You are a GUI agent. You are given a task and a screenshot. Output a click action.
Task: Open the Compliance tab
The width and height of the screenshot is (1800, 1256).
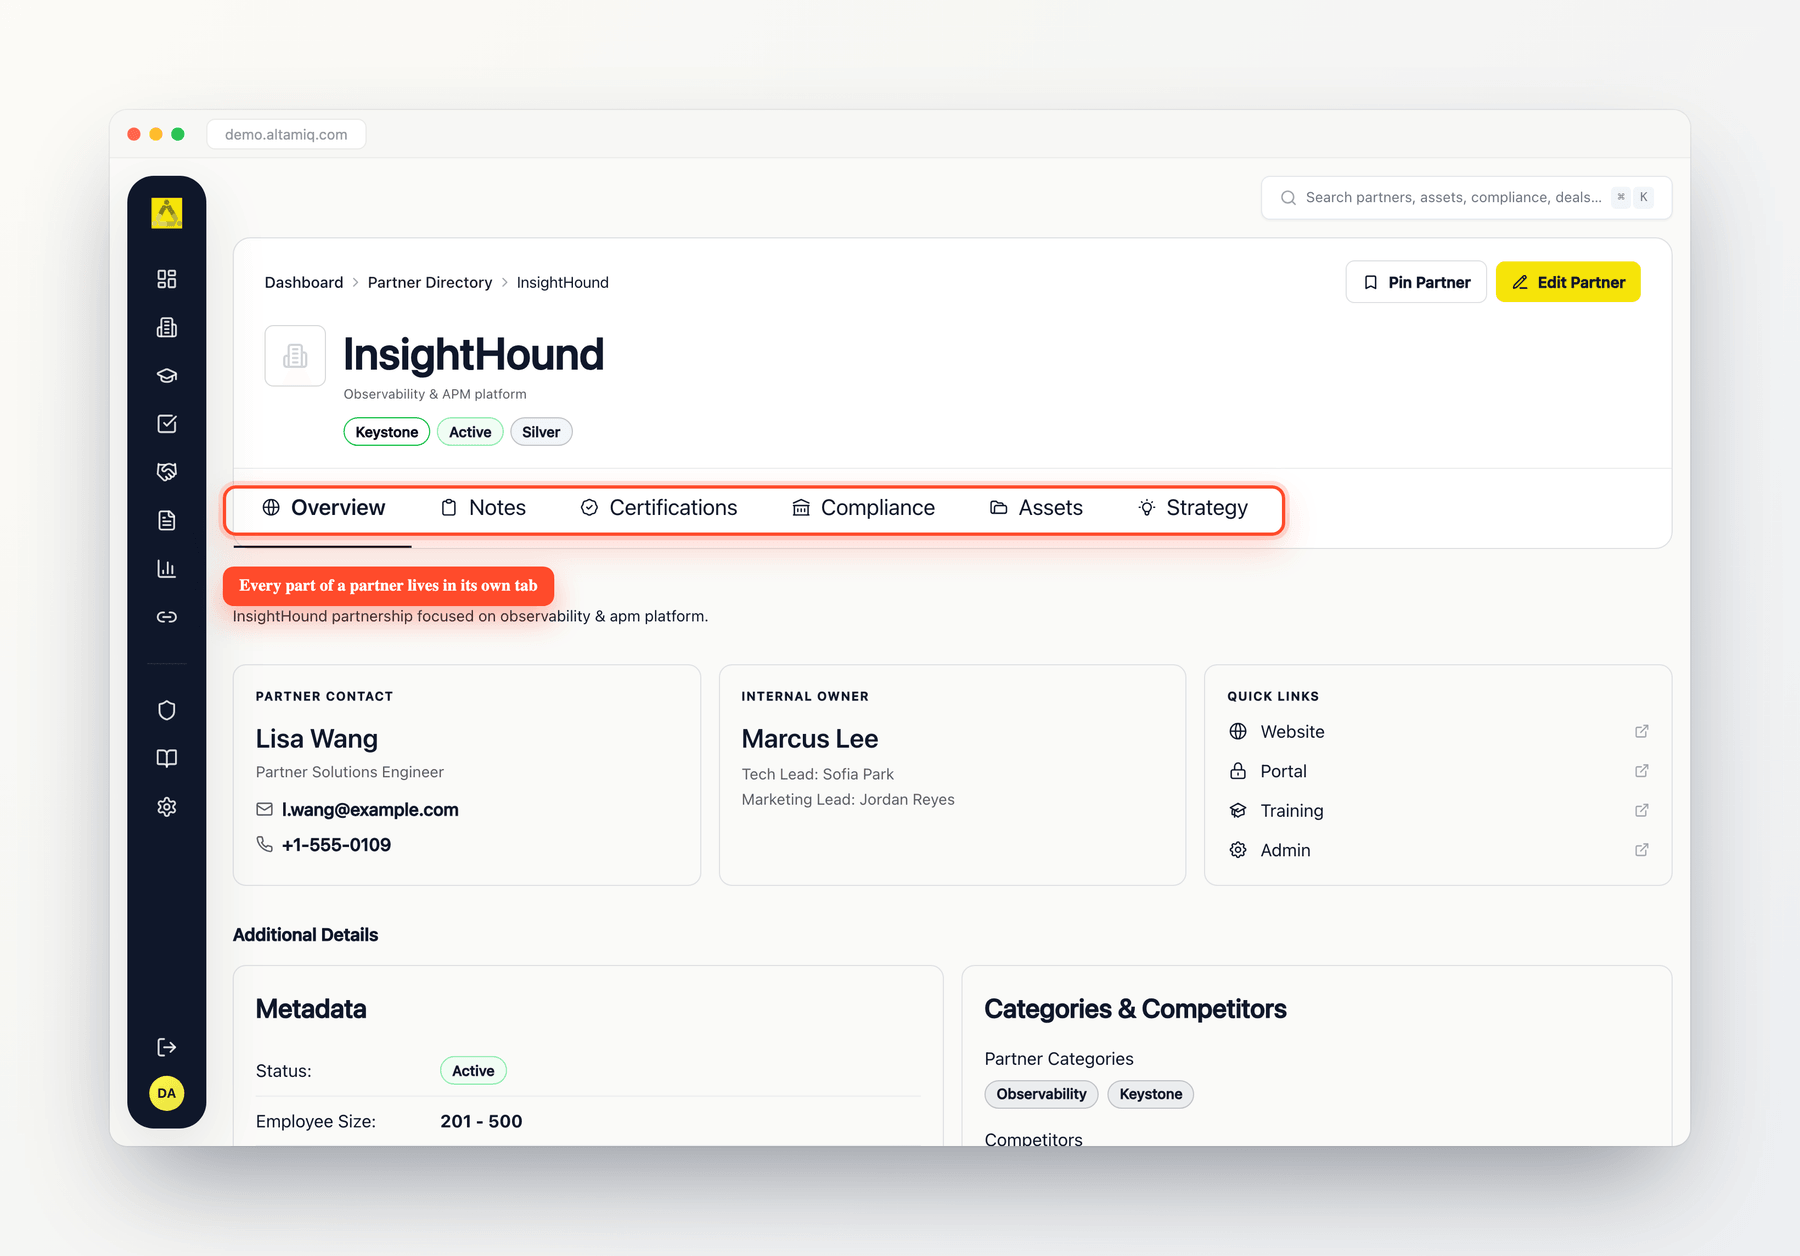tap(863, 508)
